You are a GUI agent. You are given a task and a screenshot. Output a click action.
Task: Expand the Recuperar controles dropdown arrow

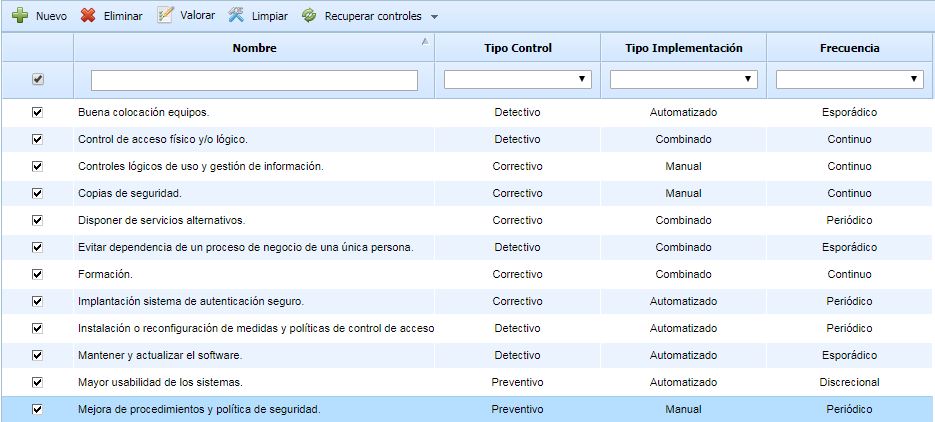[x=434, y=17]
